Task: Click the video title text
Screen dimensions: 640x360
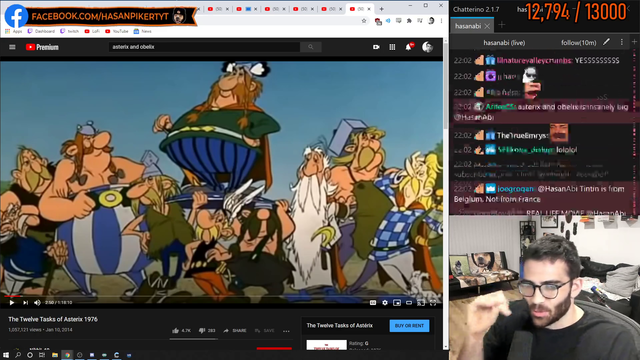Action: [53, 319]
